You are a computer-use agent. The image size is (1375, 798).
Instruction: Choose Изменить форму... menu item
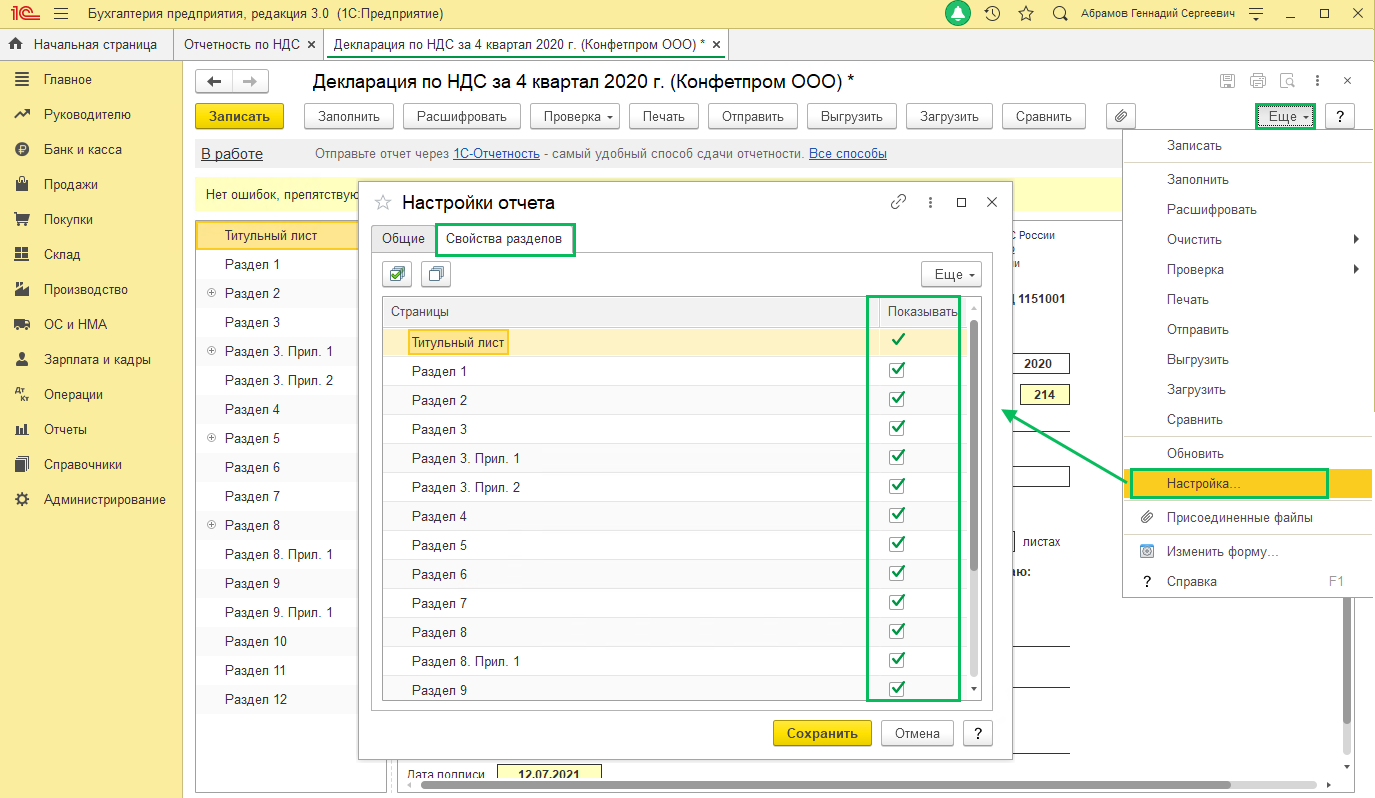point(1249,552)
